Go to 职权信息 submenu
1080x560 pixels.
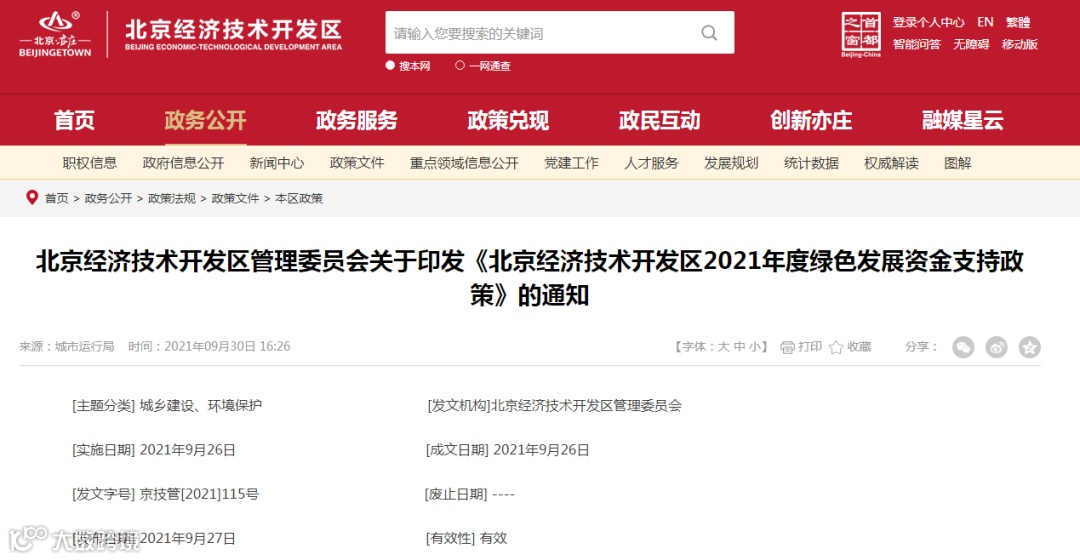[x=90, y=163]
